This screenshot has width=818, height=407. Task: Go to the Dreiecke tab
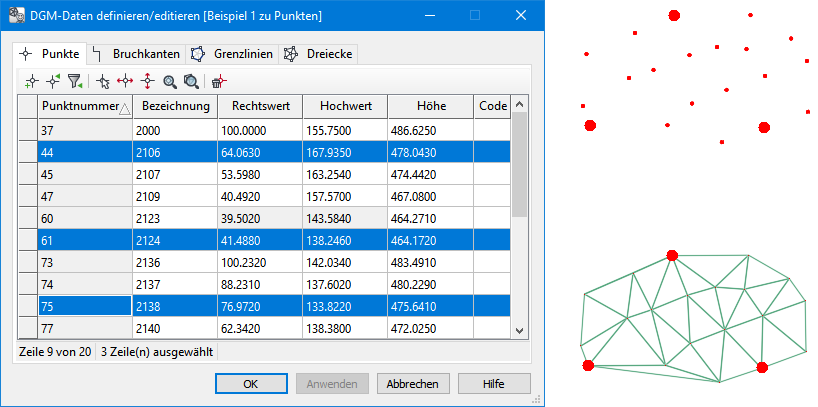(317, 53)
